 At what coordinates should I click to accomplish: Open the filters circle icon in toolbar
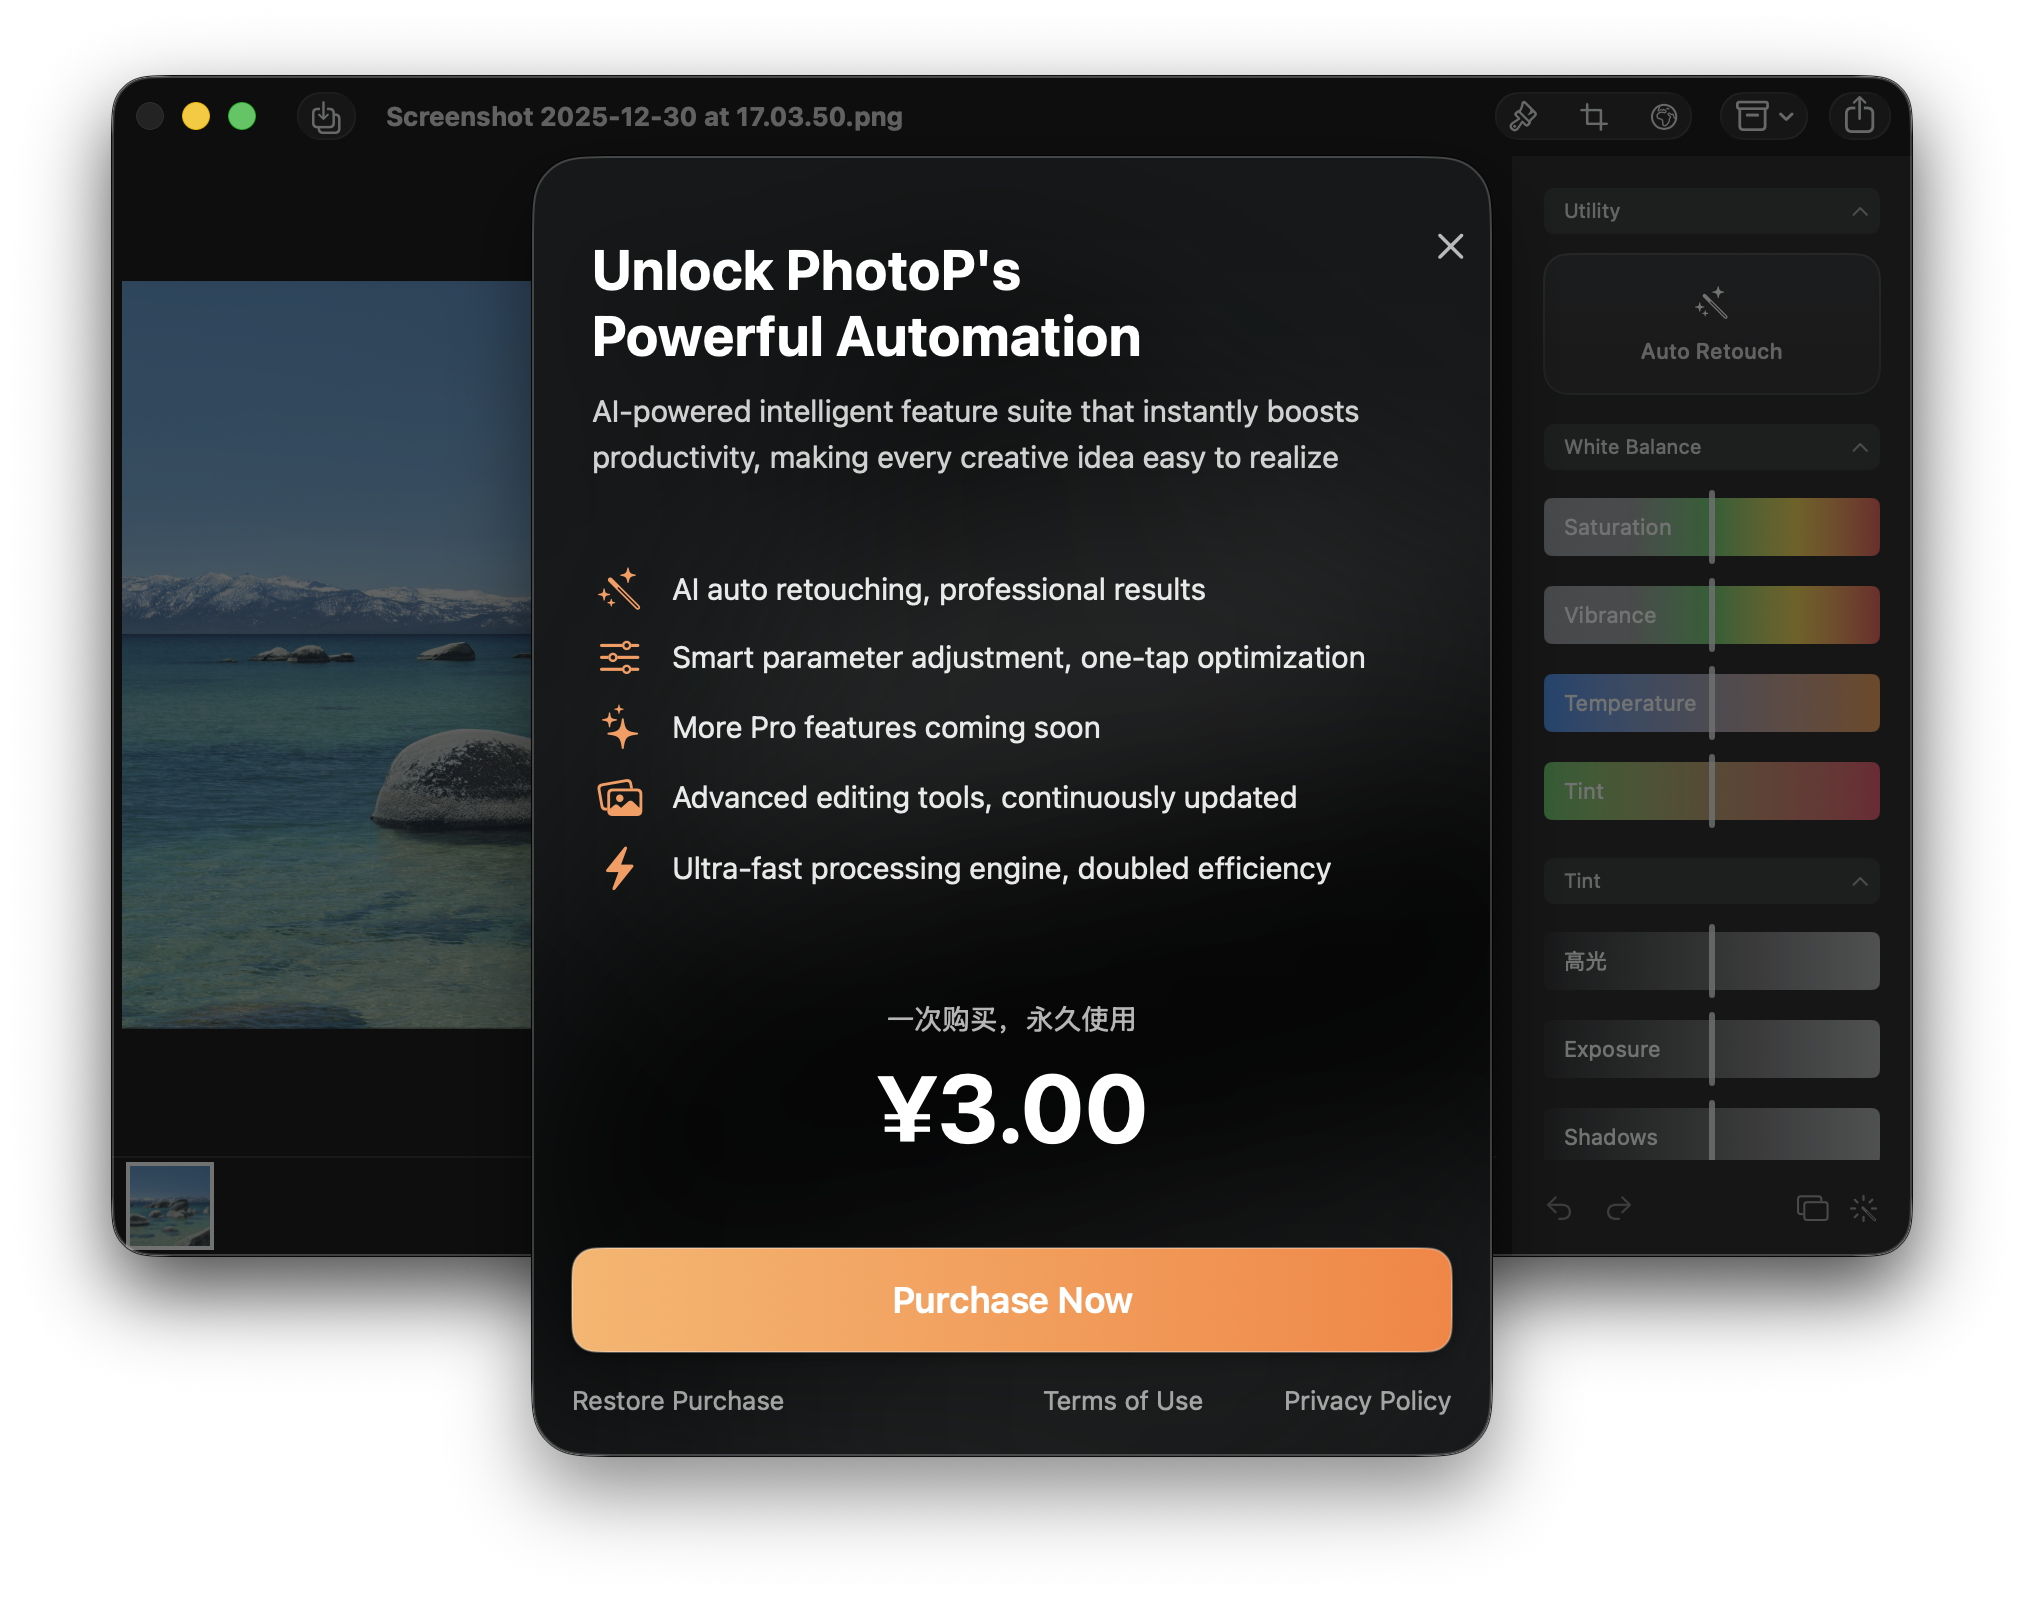click(1663, 117)
